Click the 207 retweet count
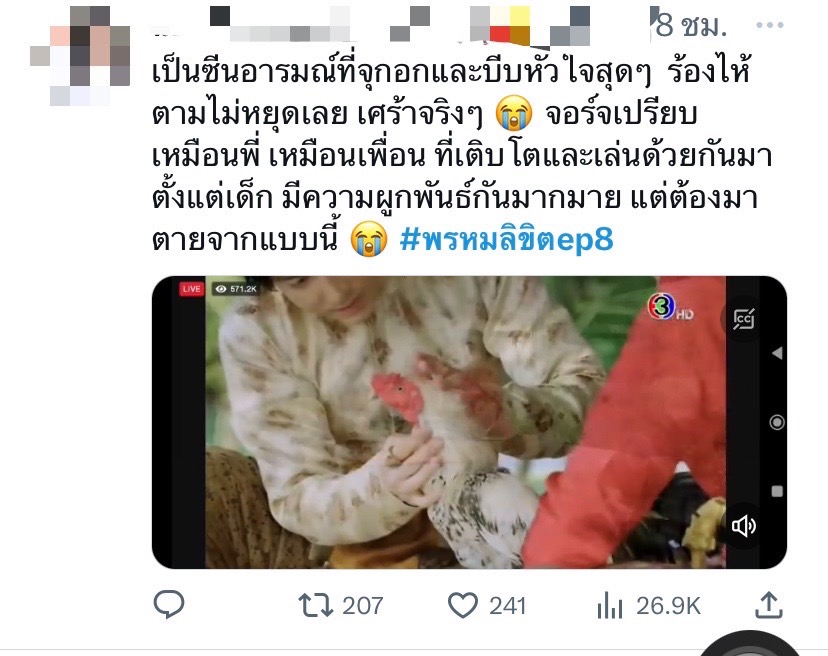Image resolution: width=828 pixels, height=656 pixels. (x=362, y=606)
